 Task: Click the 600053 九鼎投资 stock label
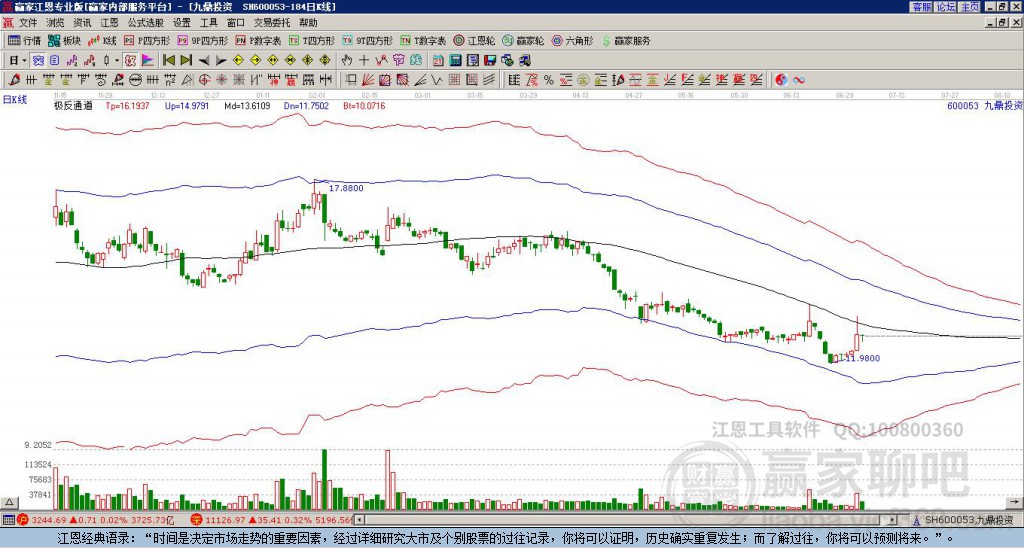pyautogui.click(x=985, y=105)
